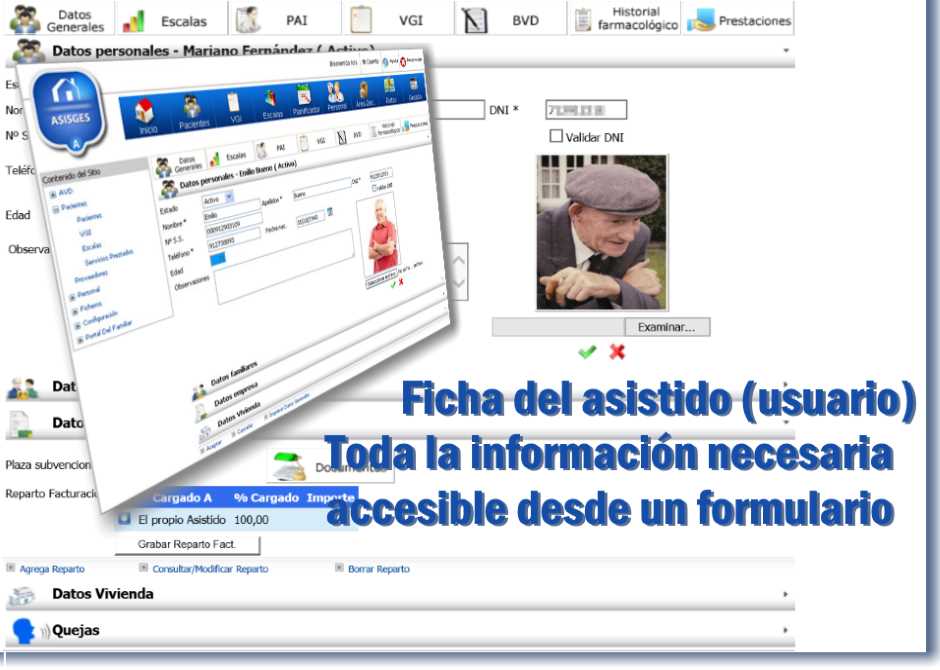Collapse Pacientes tree node in tilted window

tap(56, 209)
